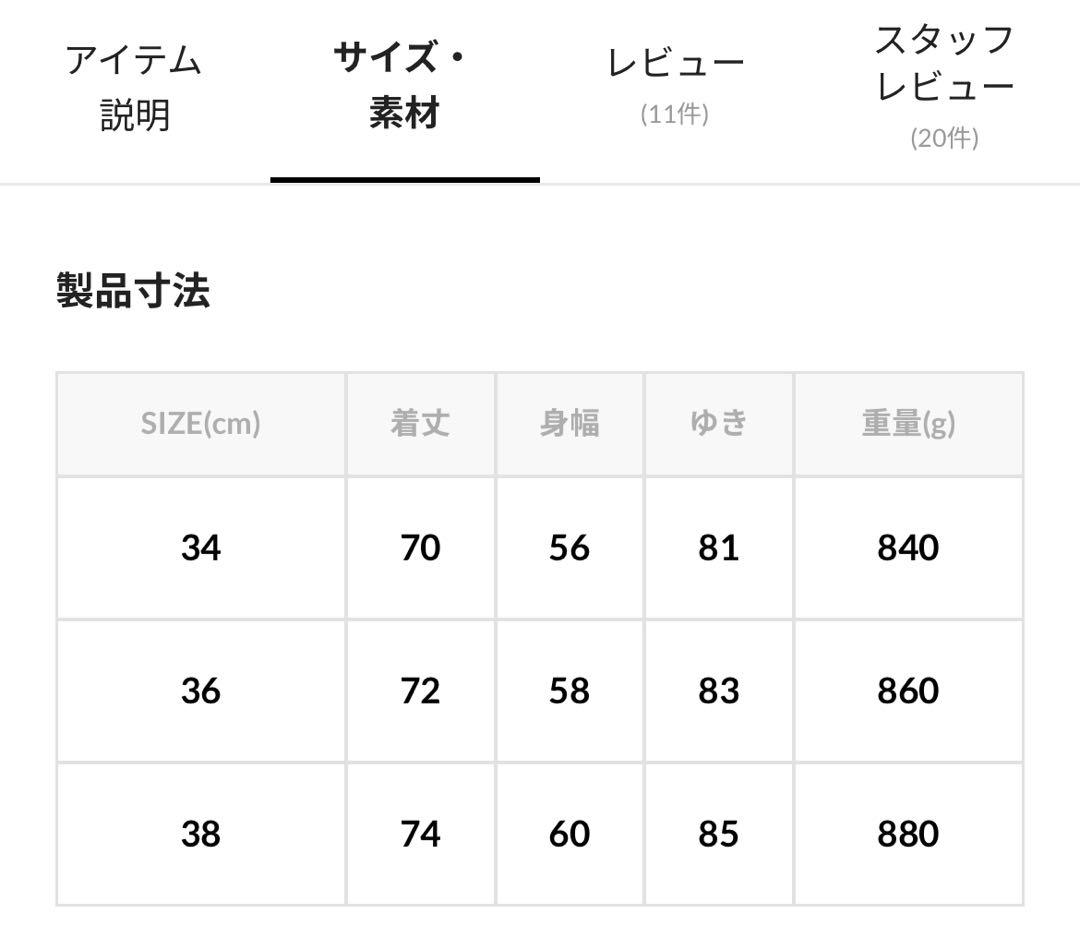This screenshot has height=950, width=1080.
Task: Click the 85 ゆき value for size 38
Action: (x=718, y=833)
